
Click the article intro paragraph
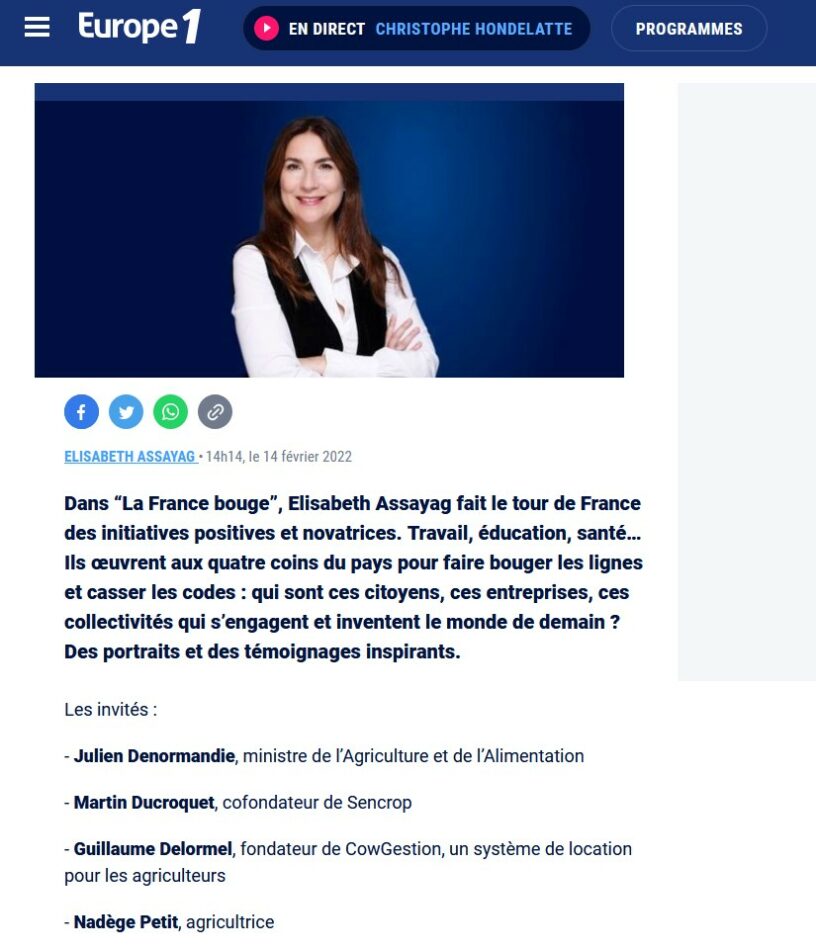(354, 577)
